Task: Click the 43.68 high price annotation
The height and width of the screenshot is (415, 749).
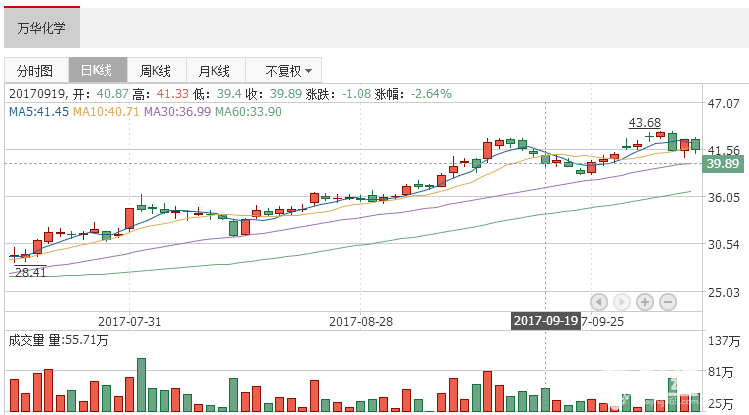Action: point(644,123)
